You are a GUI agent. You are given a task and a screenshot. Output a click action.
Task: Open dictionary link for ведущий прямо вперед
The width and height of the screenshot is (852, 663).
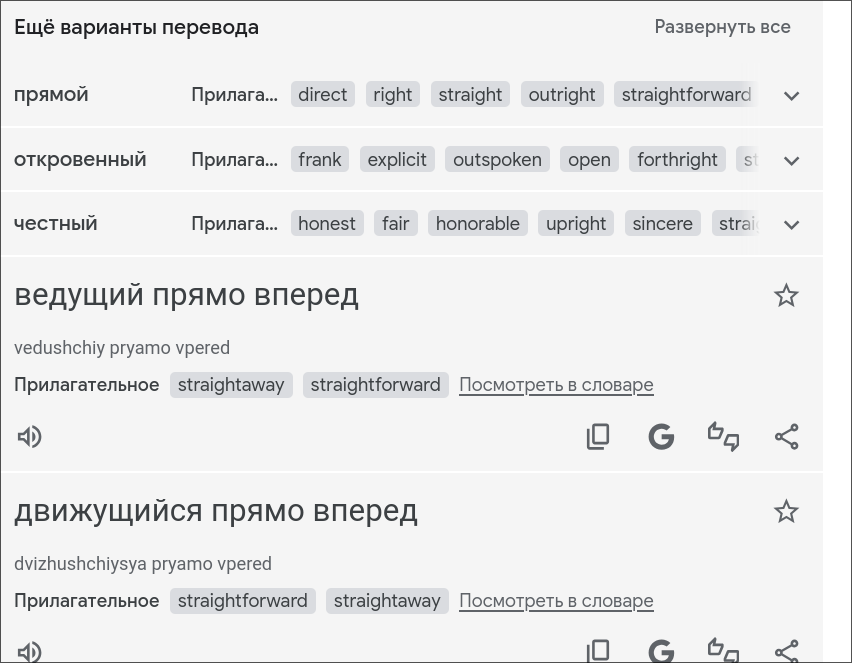tap(556, 385)
